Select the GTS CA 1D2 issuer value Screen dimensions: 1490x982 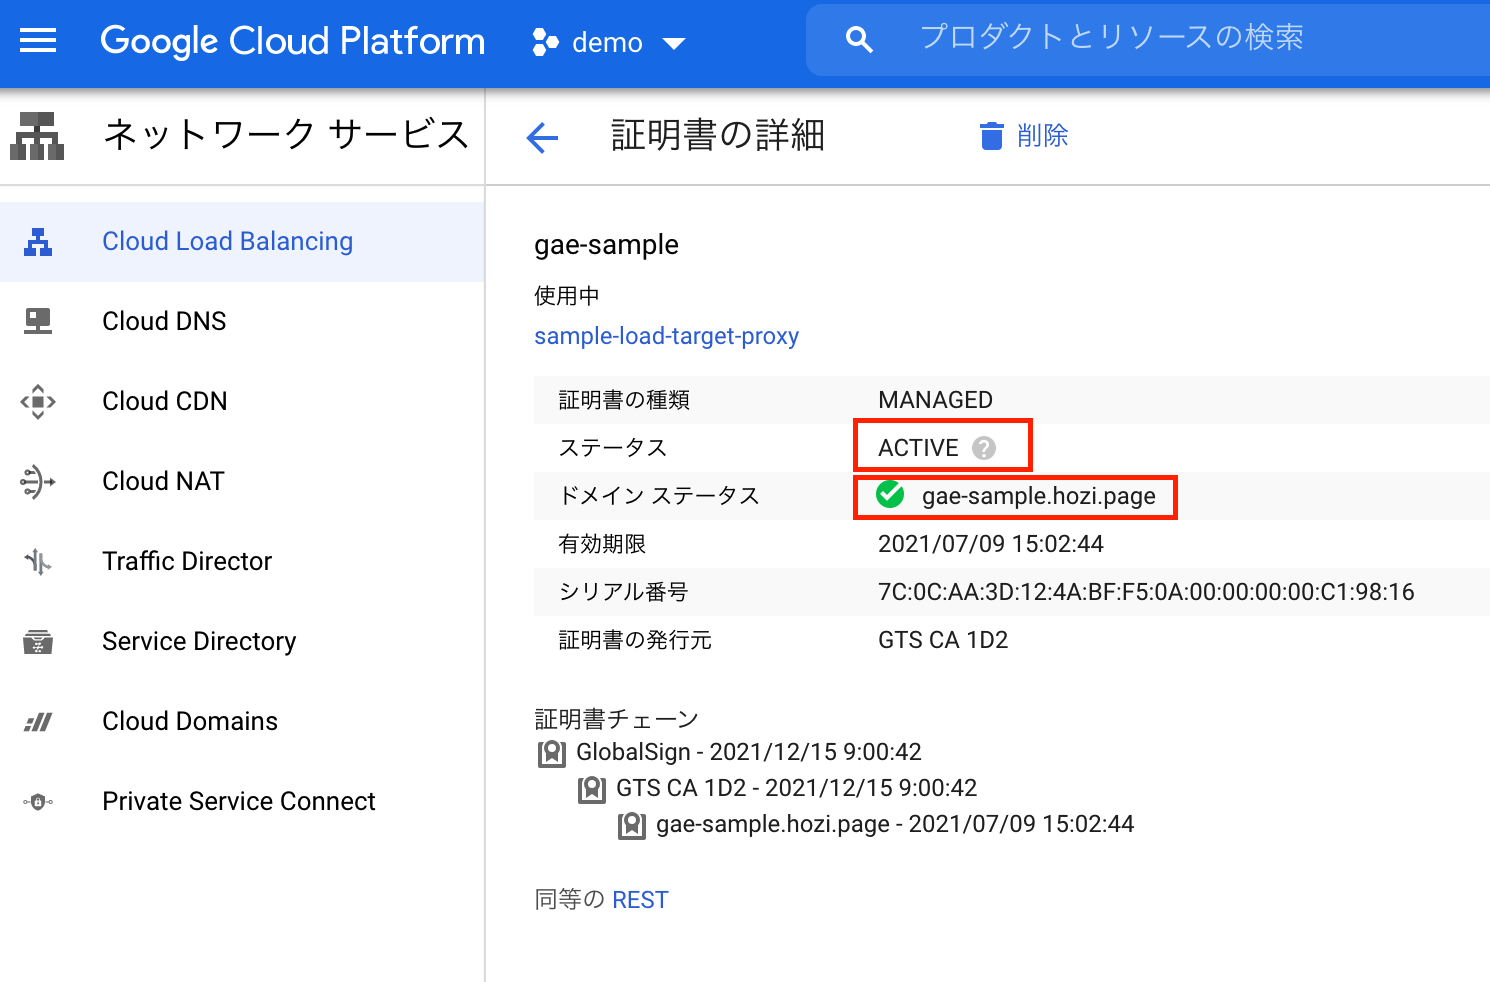(x=943, y=640)
